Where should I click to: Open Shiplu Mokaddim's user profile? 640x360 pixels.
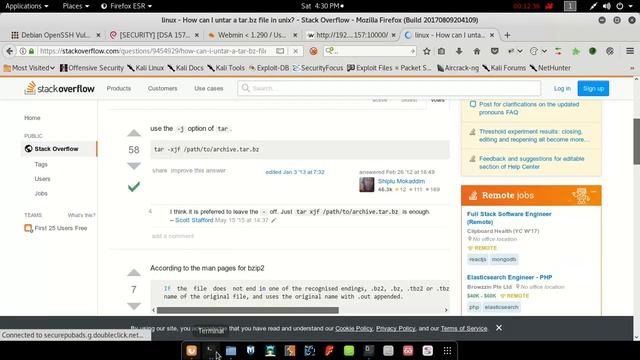coord(401,181)
